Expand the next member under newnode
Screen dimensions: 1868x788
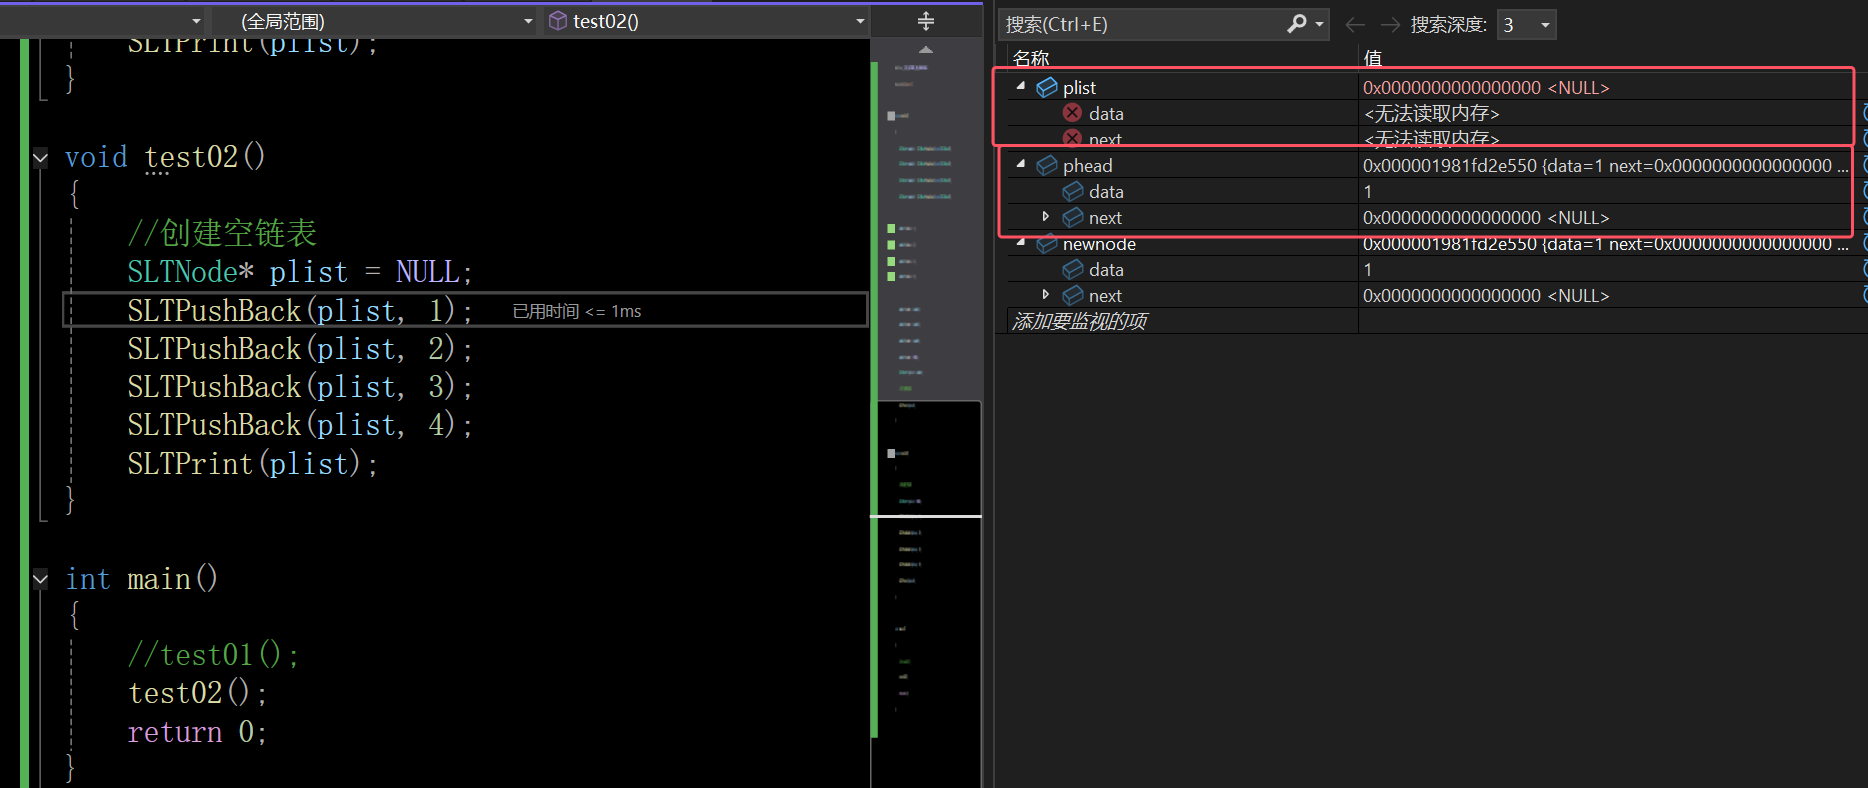point(1046,294)
